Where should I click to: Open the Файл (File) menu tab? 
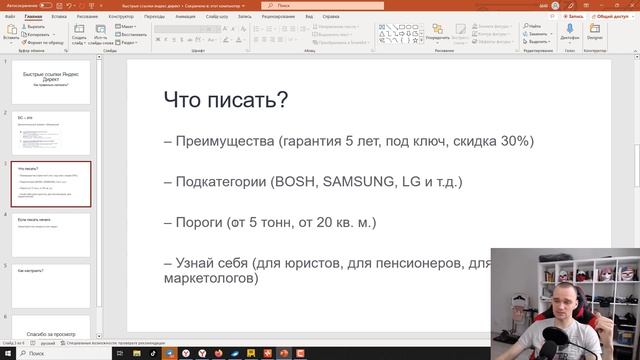click(10, 17)
